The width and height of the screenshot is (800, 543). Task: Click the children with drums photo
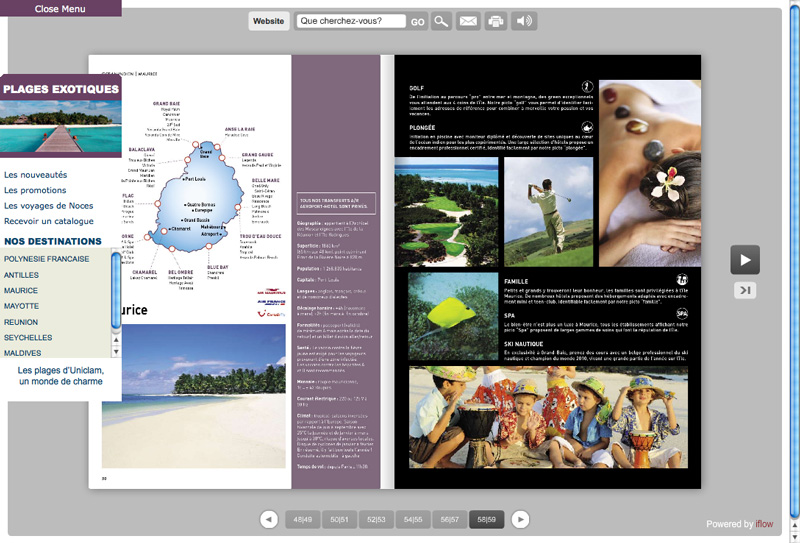click(548, 417)
